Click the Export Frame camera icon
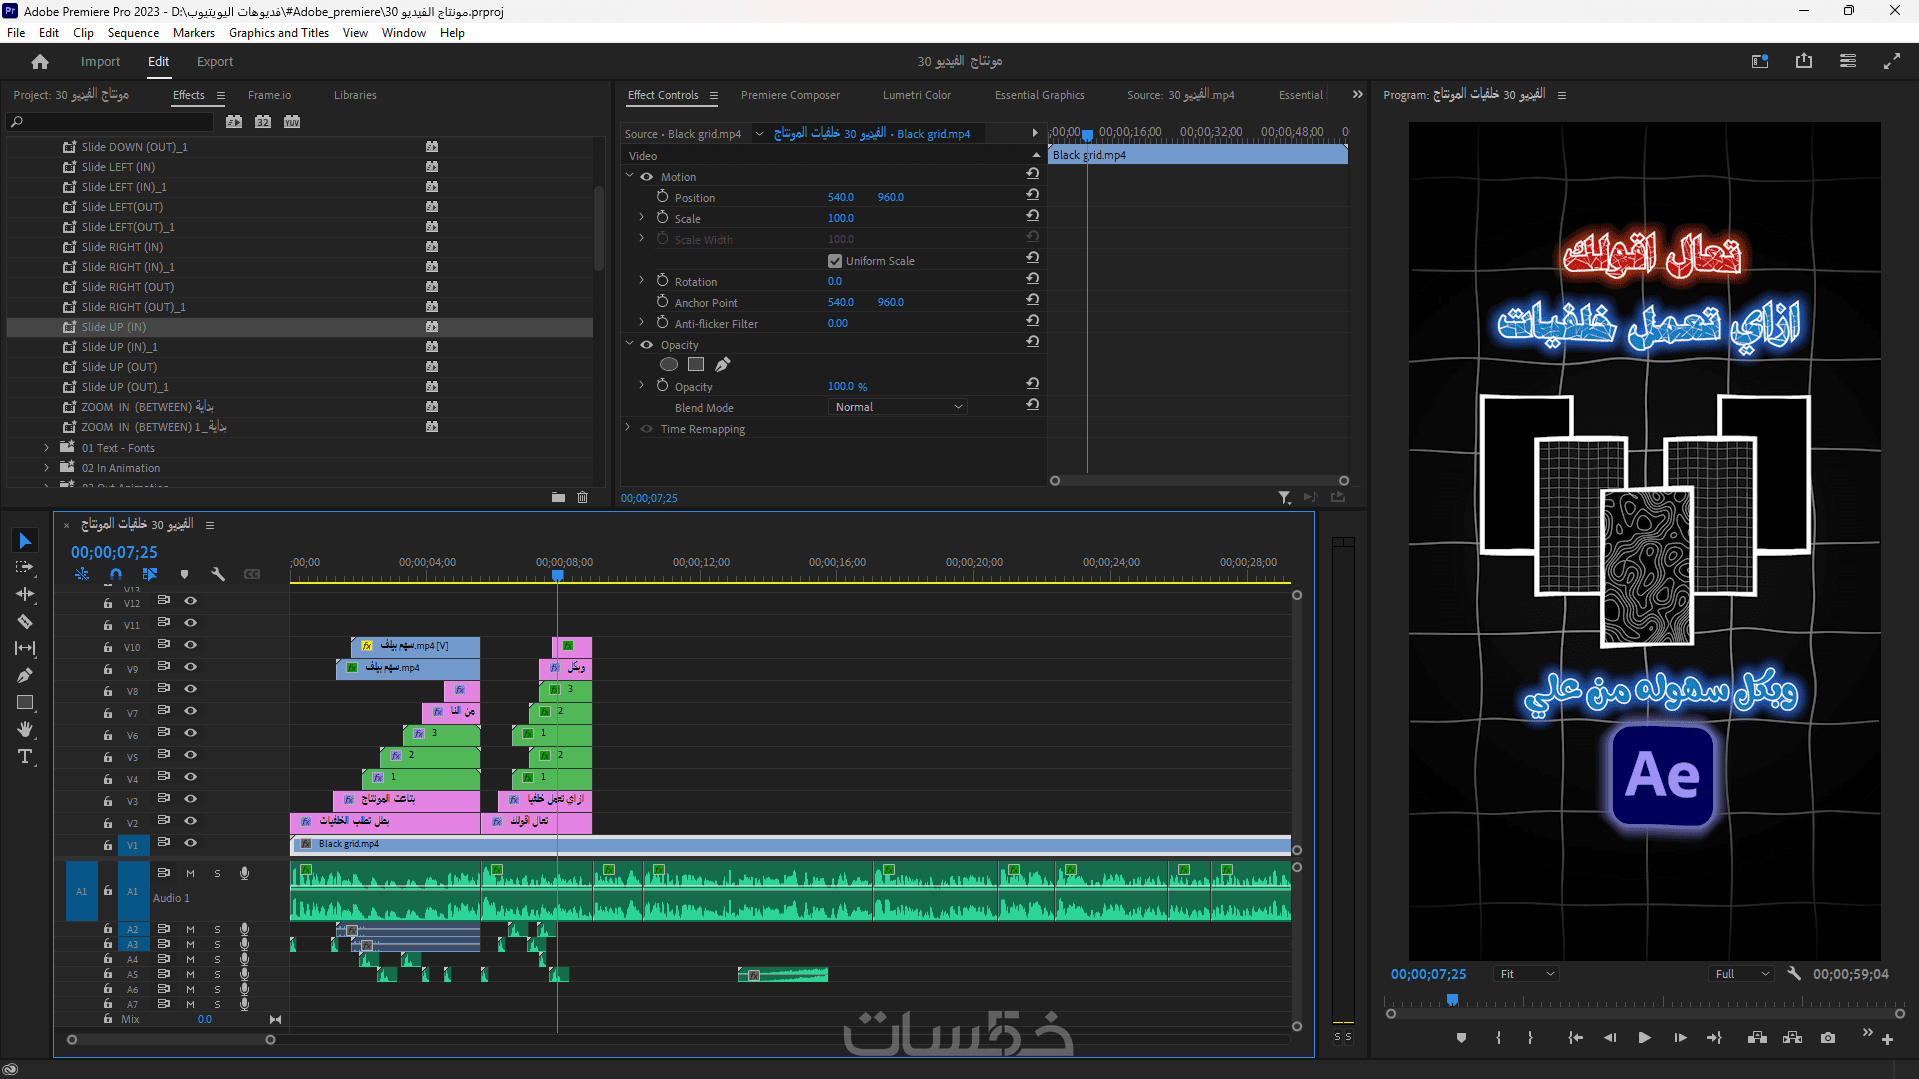 click(x=1828, y=1038)
